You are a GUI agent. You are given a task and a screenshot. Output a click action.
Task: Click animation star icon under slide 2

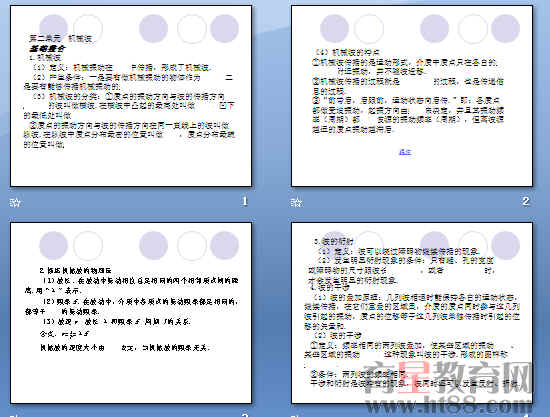point(296,202)
